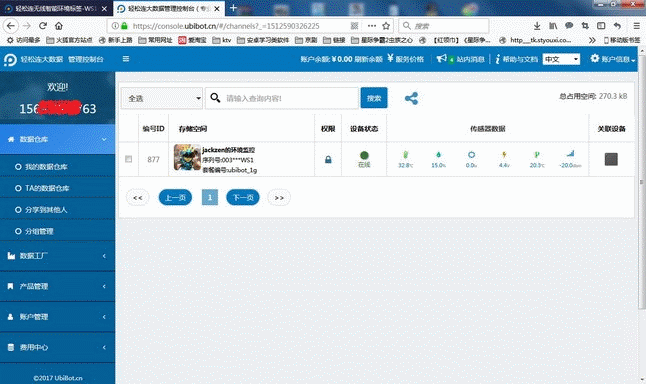The height and width of the screenshot is (384, 646).
Task: Open the 京剧 bookmark folder
Action: 306,40
